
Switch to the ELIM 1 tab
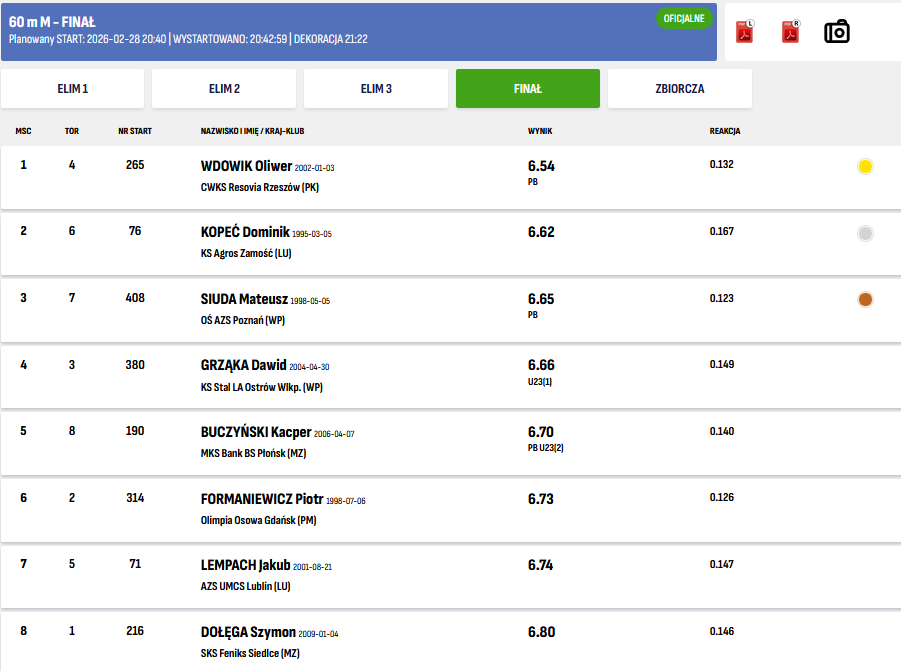pyautogui.click(x=73, y=89)
